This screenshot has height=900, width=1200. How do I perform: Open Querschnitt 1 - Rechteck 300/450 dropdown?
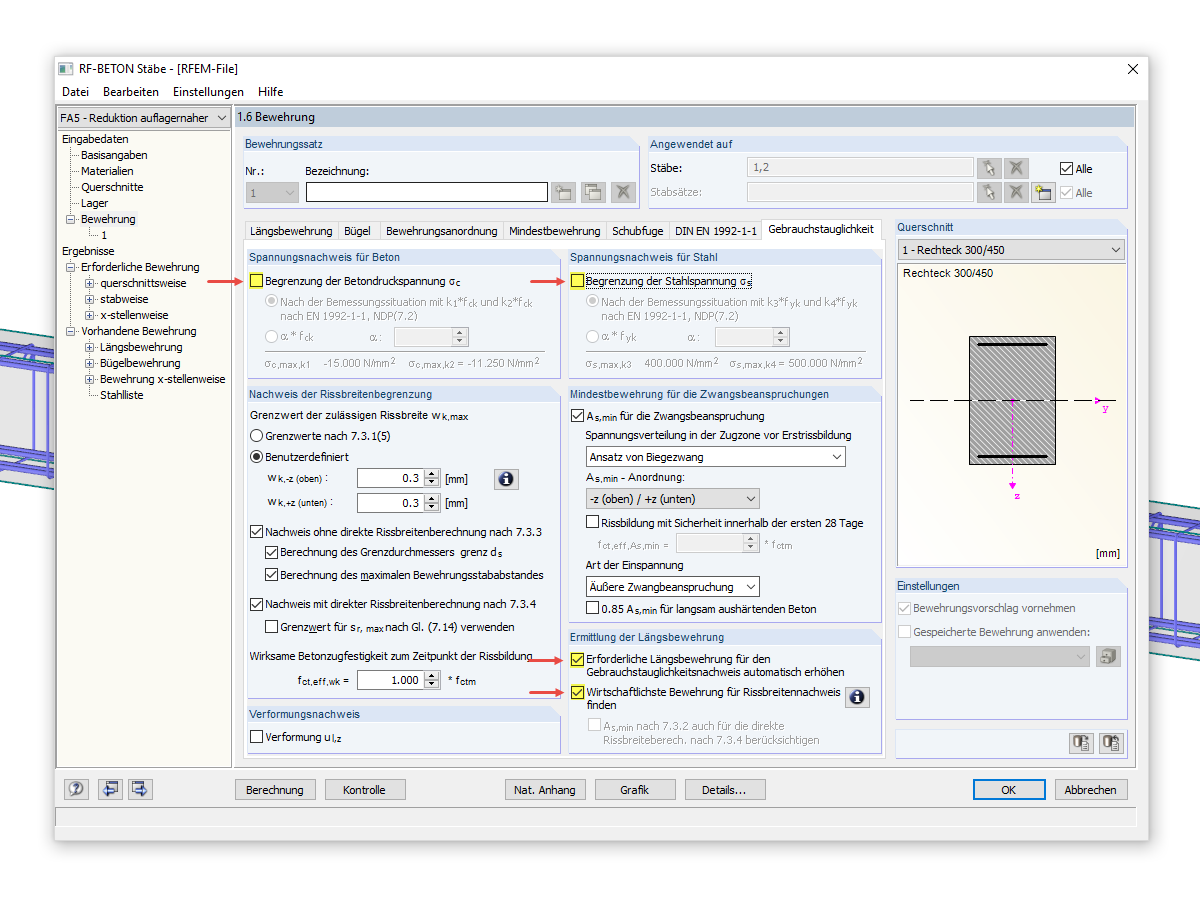(x=1010, y=250)
